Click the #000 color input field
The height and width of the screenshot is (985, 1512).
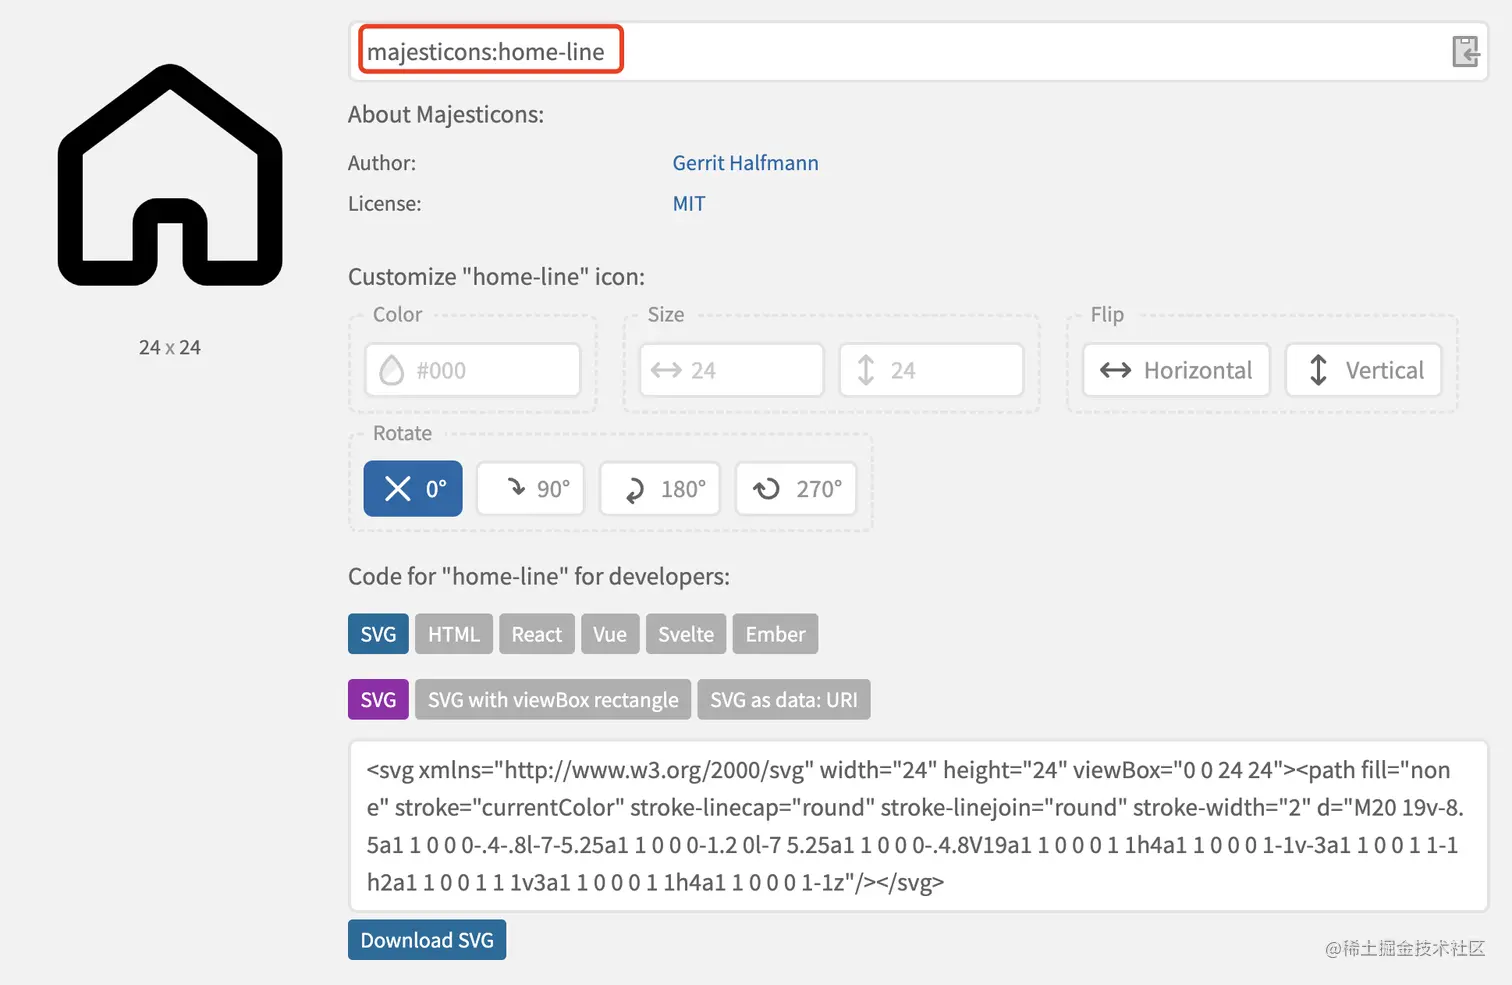[473, 370]
